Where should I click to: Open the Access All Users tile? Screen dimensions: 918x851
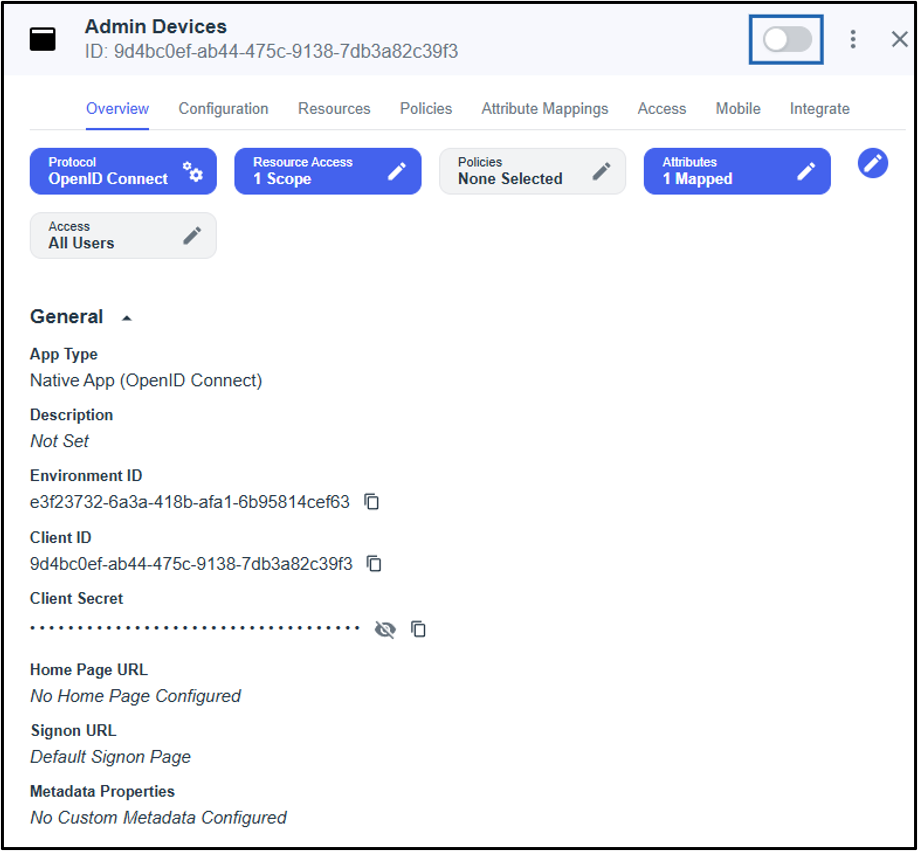[123, 235]
